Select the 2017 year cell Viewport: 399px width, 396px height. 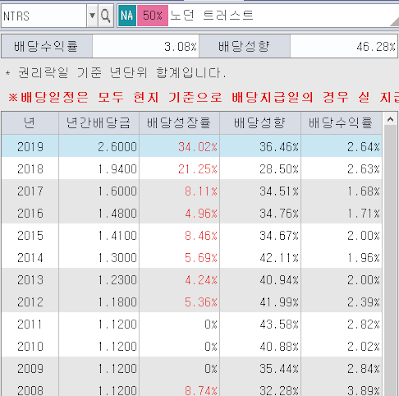coord(30,191)
